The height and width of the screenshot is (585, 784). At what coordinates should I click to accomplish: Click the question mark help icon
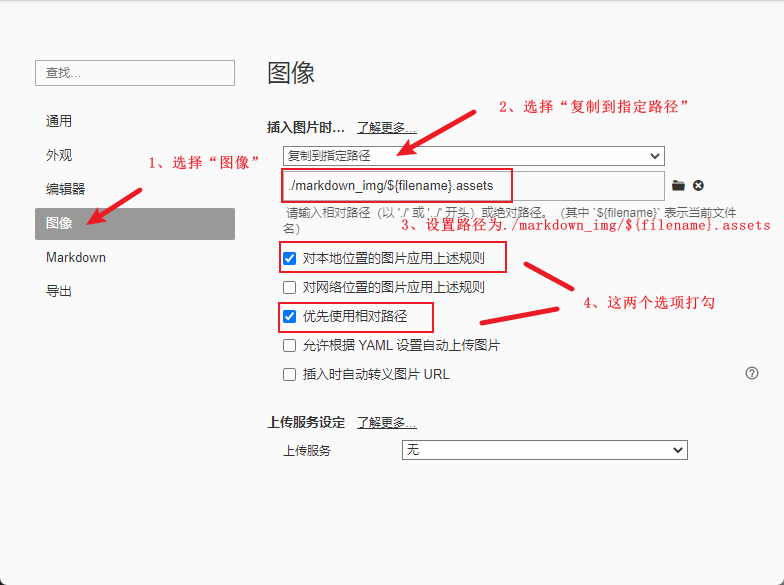pyautogui.click(x=752, y=373)
